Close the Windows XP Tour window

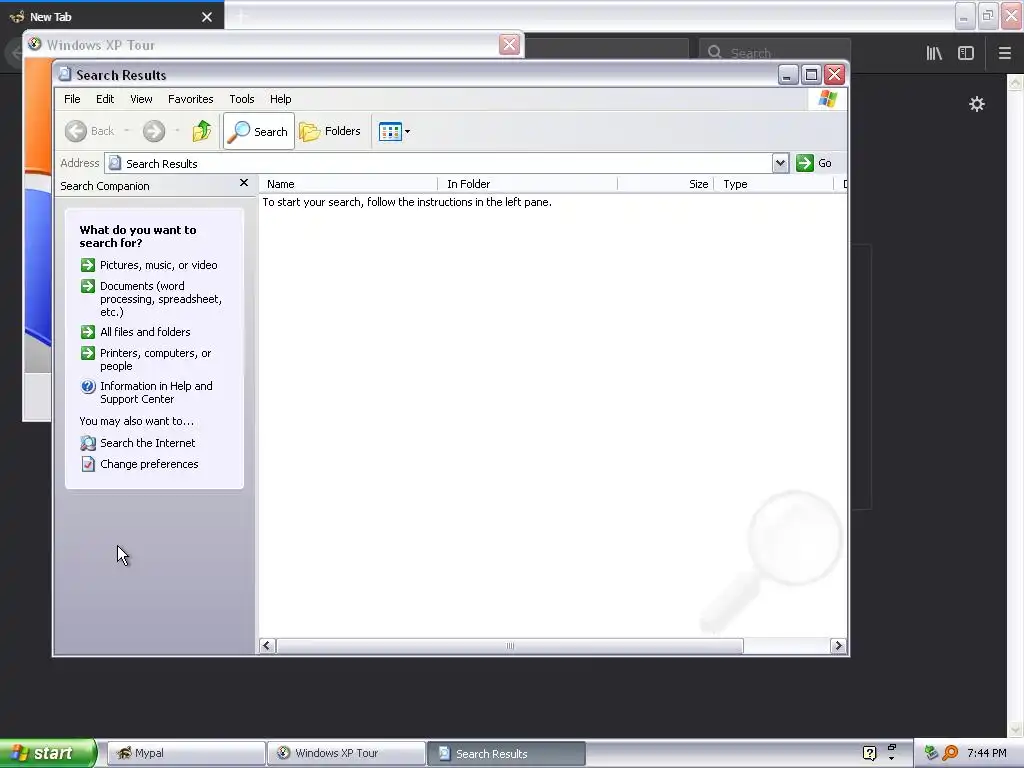[509, 45]
